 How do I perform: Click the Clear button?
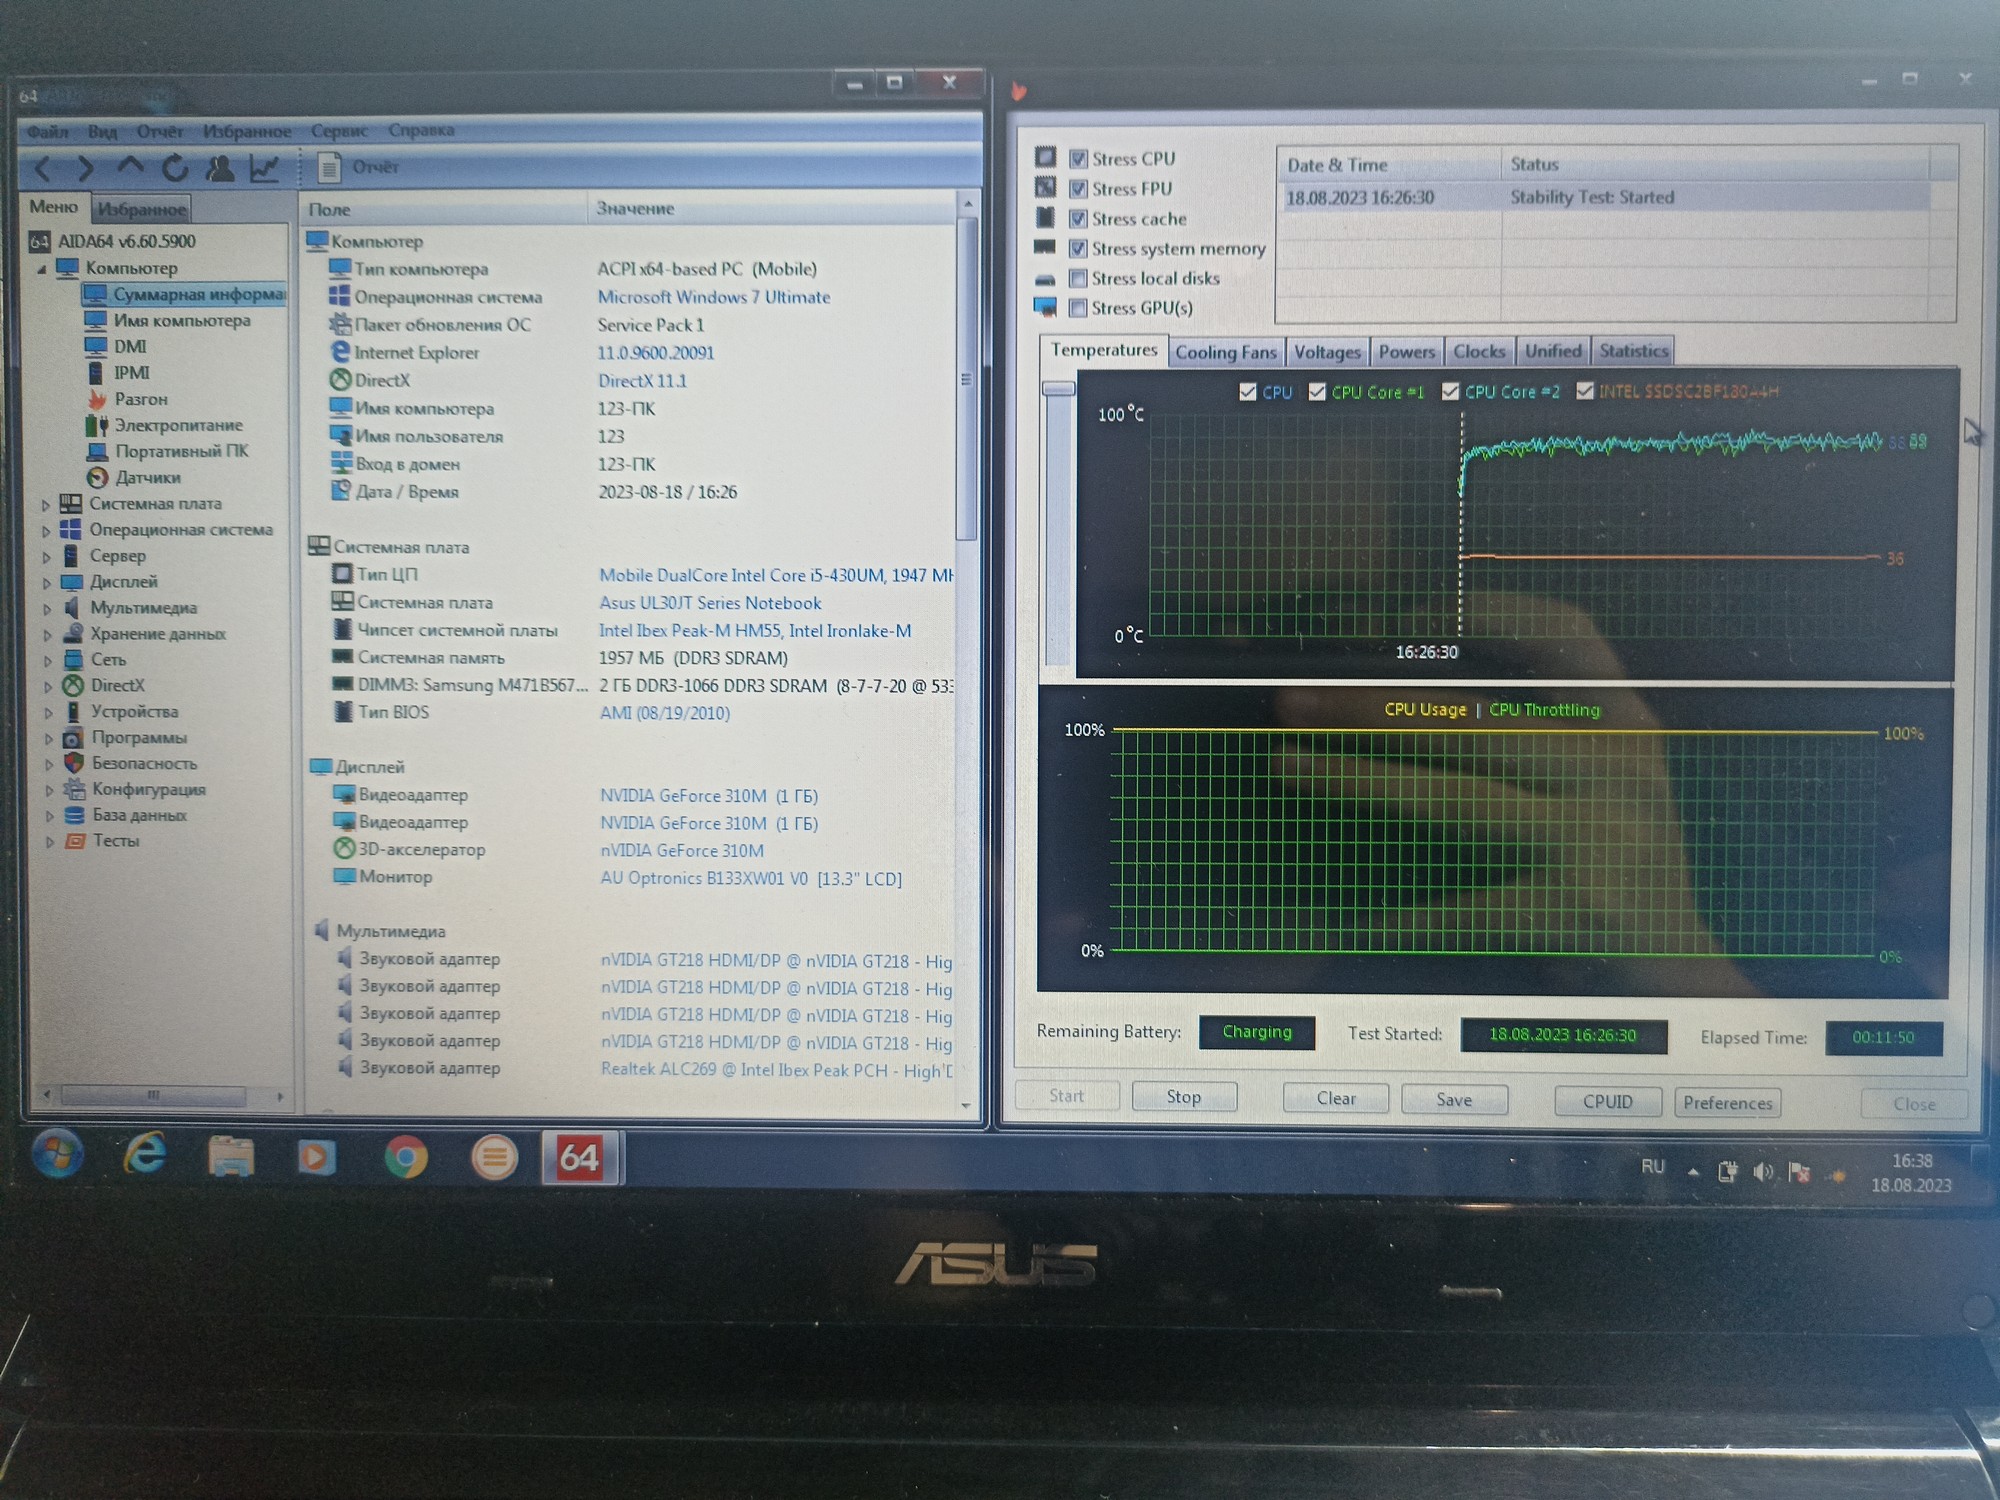(1336, 1098)
